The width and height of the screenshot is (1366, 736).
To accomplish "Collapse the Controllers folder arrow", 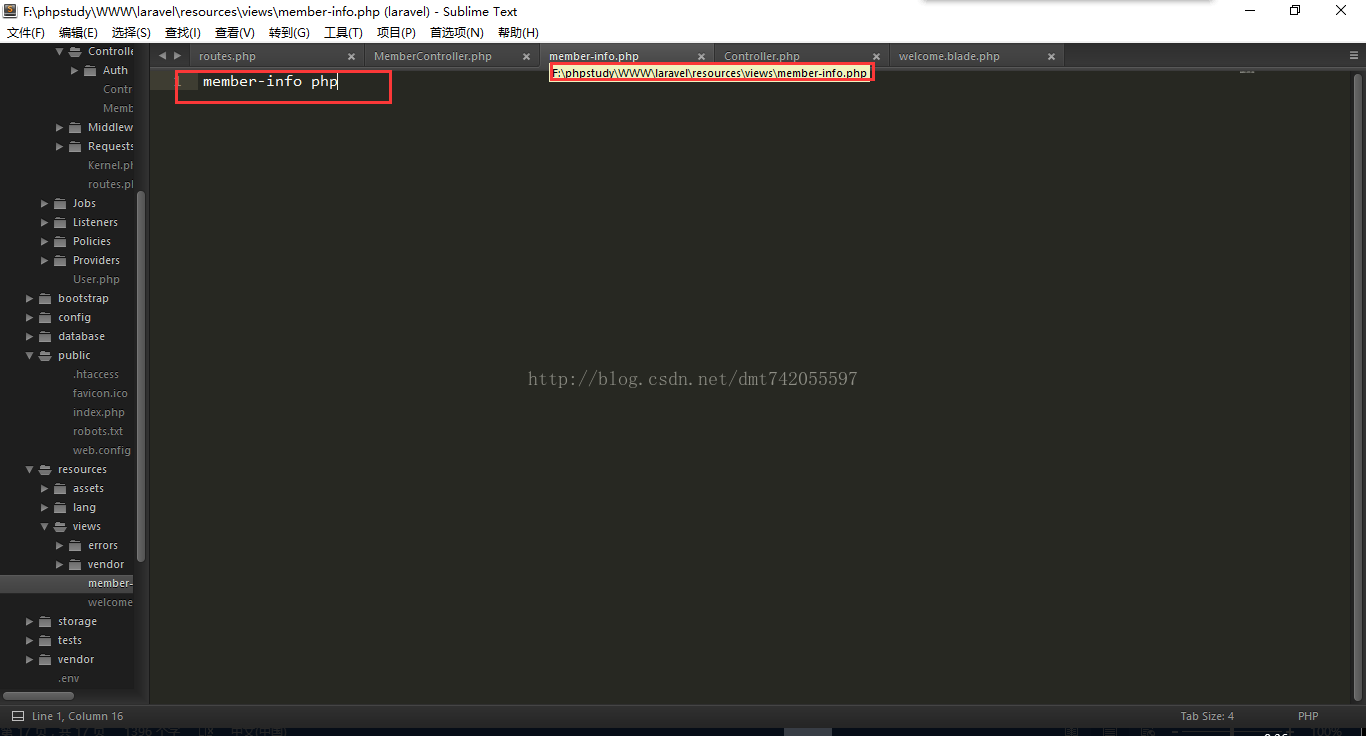I will pyautogui.click(x=60, y=51).
